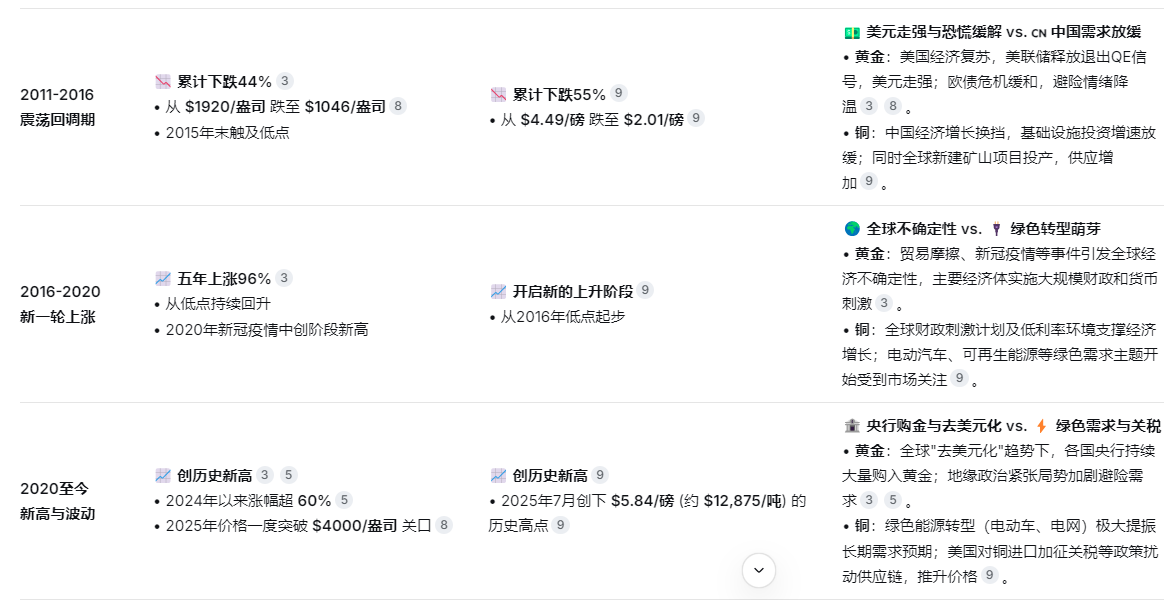Screen dimensions: 1170x600
Task: Open citation 9 after $2.01/磅
Action: 696,119
